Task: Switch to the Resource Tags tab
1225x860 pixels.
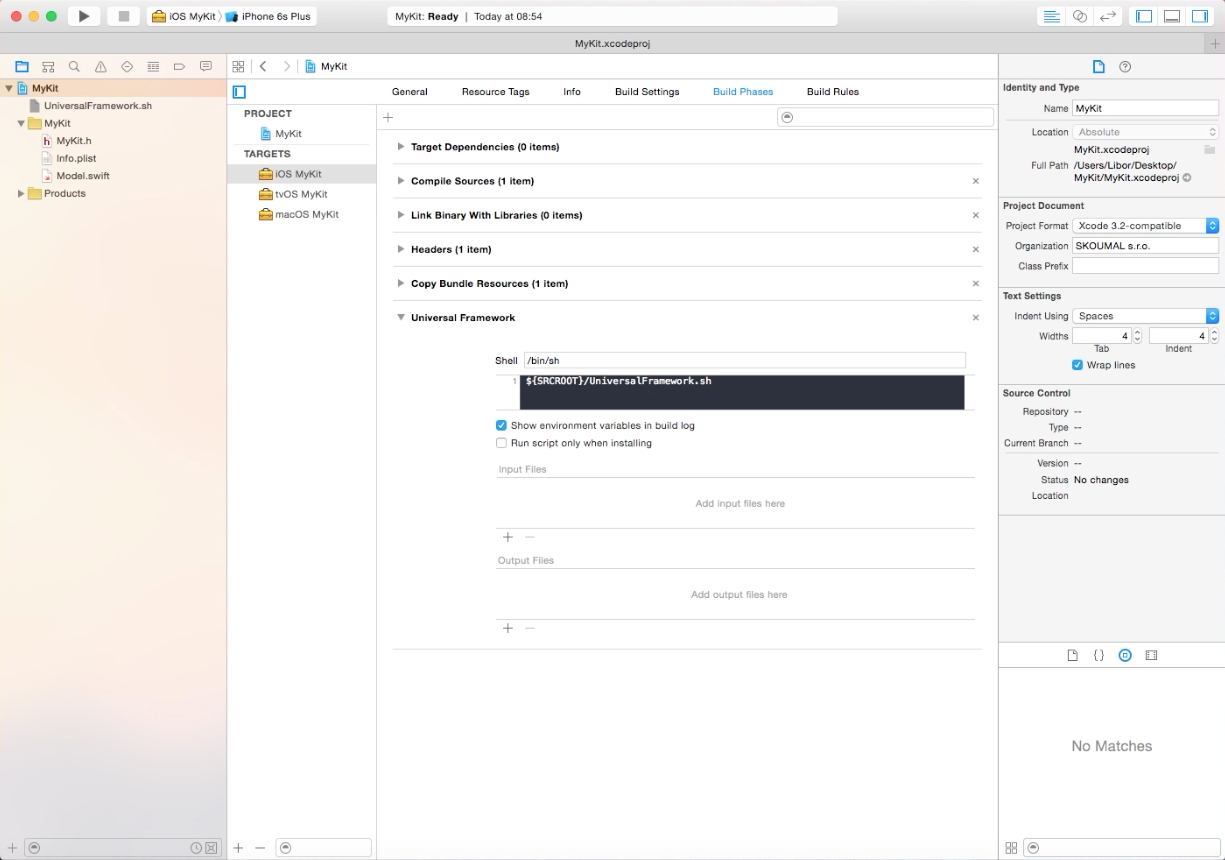Action: [x=496, y=92]
